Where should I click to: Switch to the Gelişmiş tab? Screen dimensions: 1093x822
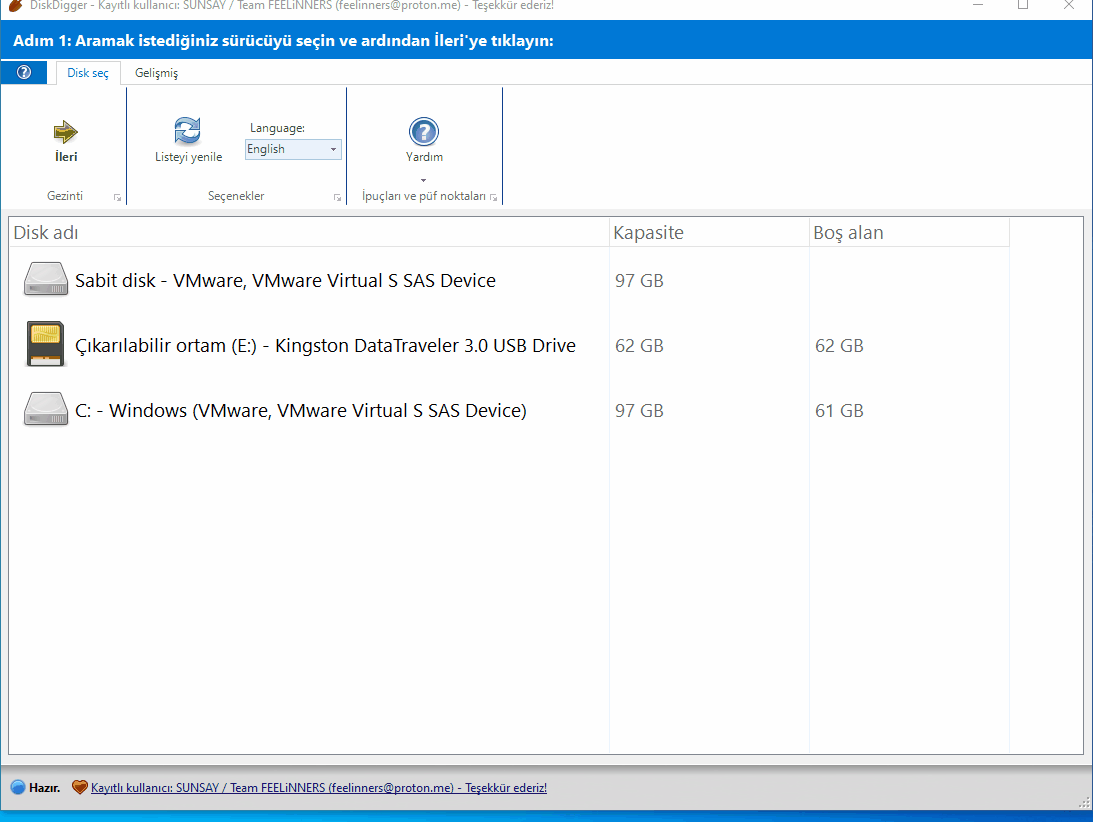[156, 73]
